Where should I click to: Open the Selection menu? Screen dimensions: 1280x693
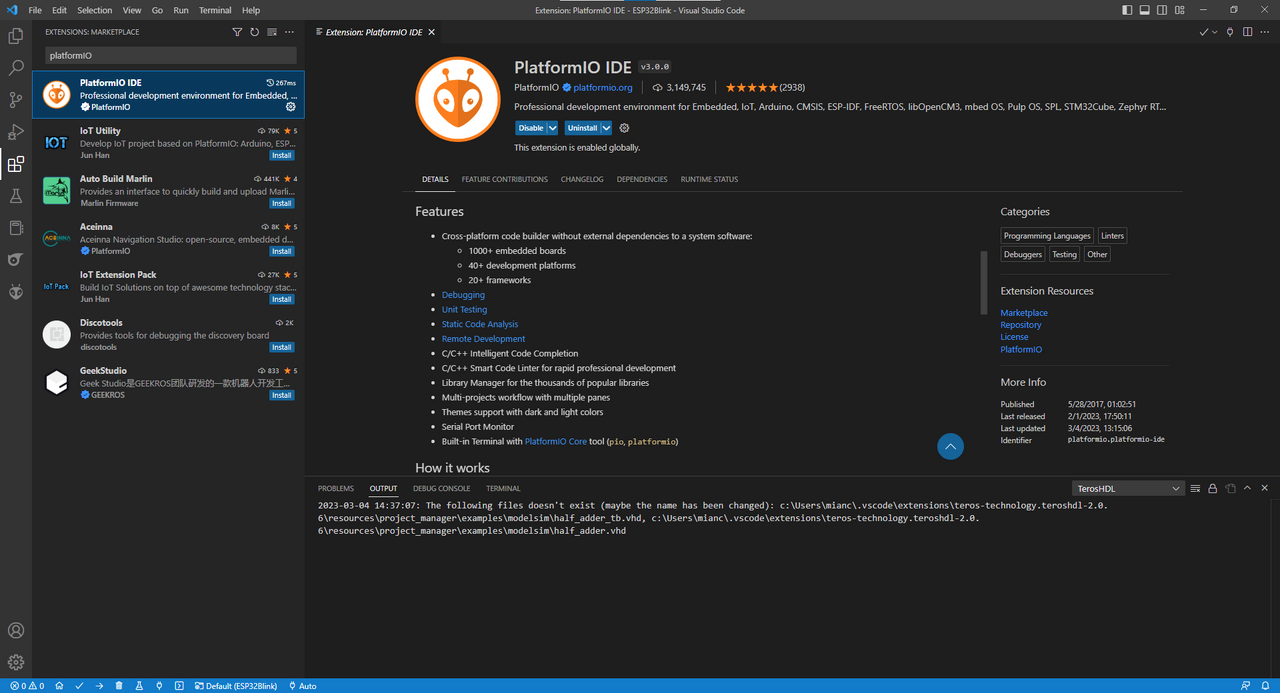[95, 10]
